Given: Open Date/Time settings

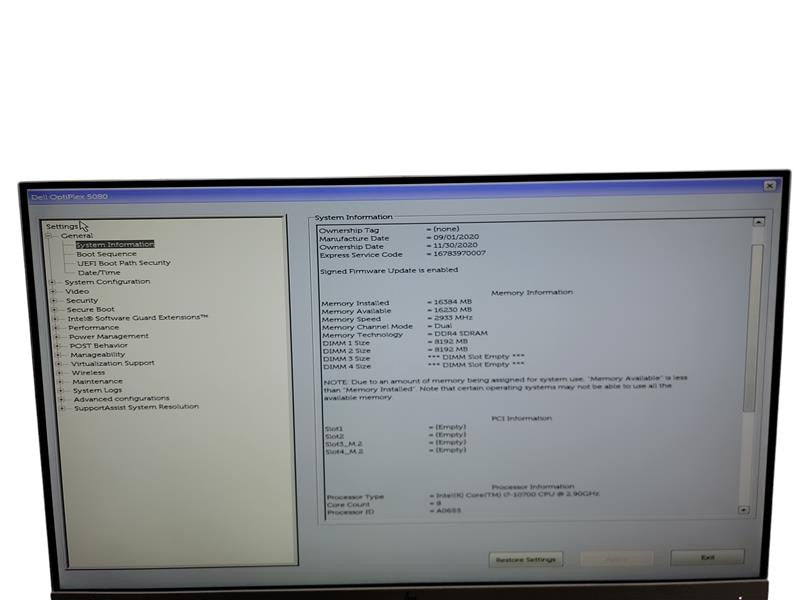Looking at the screenshot, I should [x=99, y=272].
